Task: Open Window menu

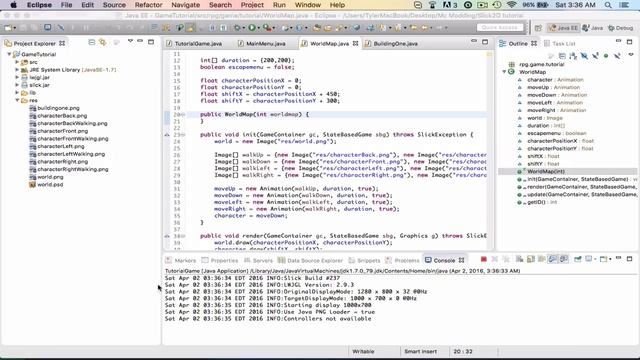Action: pyautogui.click(x=307, y=5)
